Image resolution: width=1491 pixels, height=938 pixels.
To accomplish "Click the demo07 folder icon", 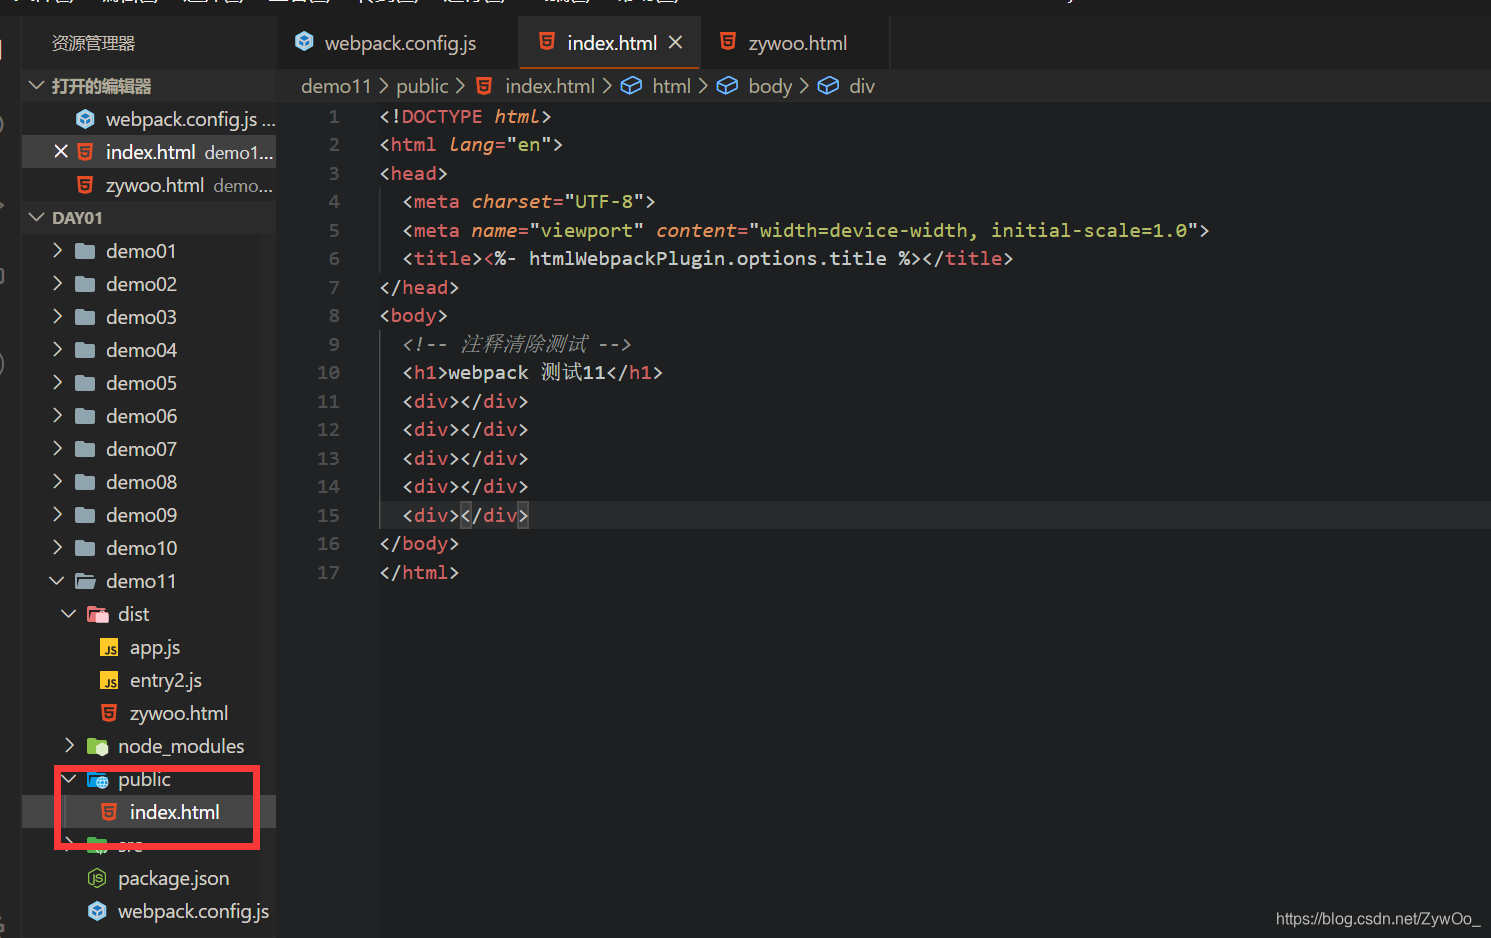I will 86,449.
